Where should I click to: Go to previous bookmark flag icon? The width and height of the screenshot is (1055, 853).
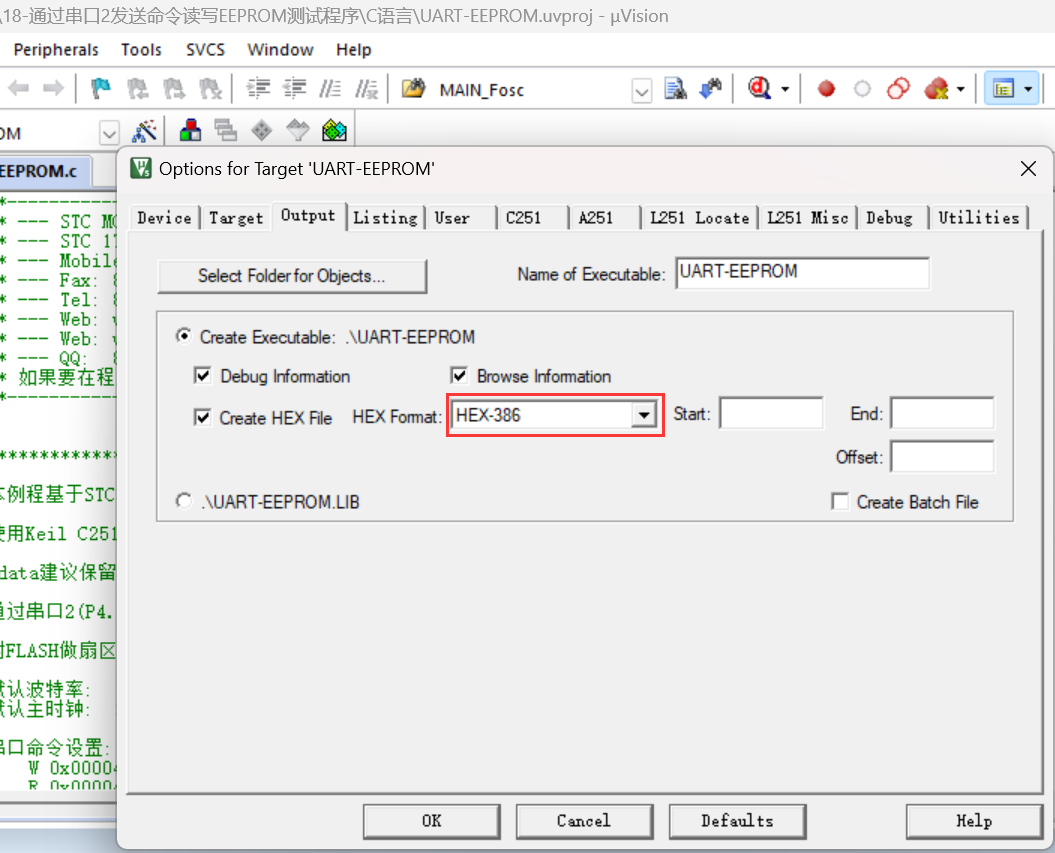coord(138,88)
